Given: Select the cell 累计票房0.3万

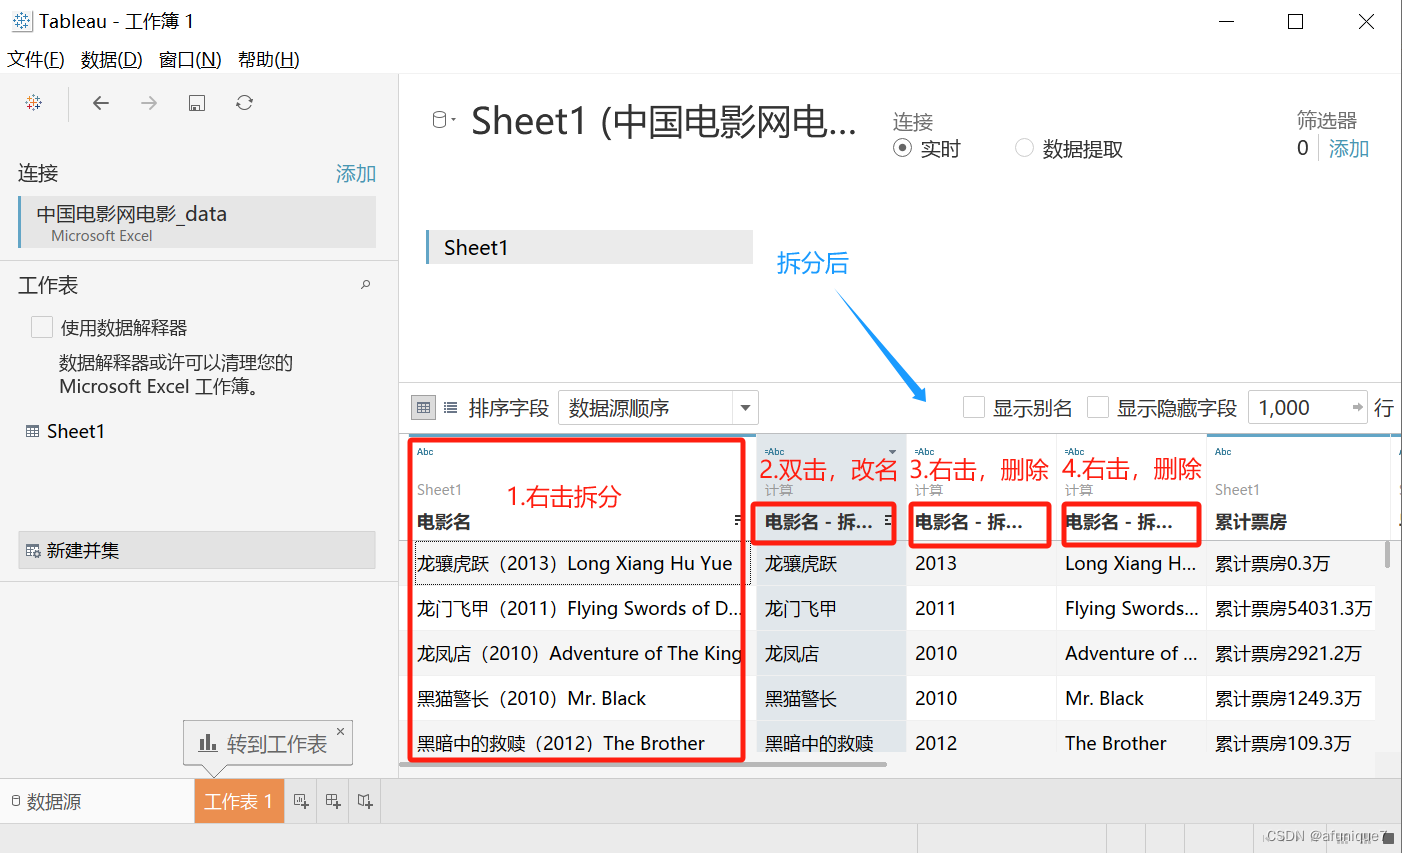Looking at the screenshot, I should (1291, 563).
